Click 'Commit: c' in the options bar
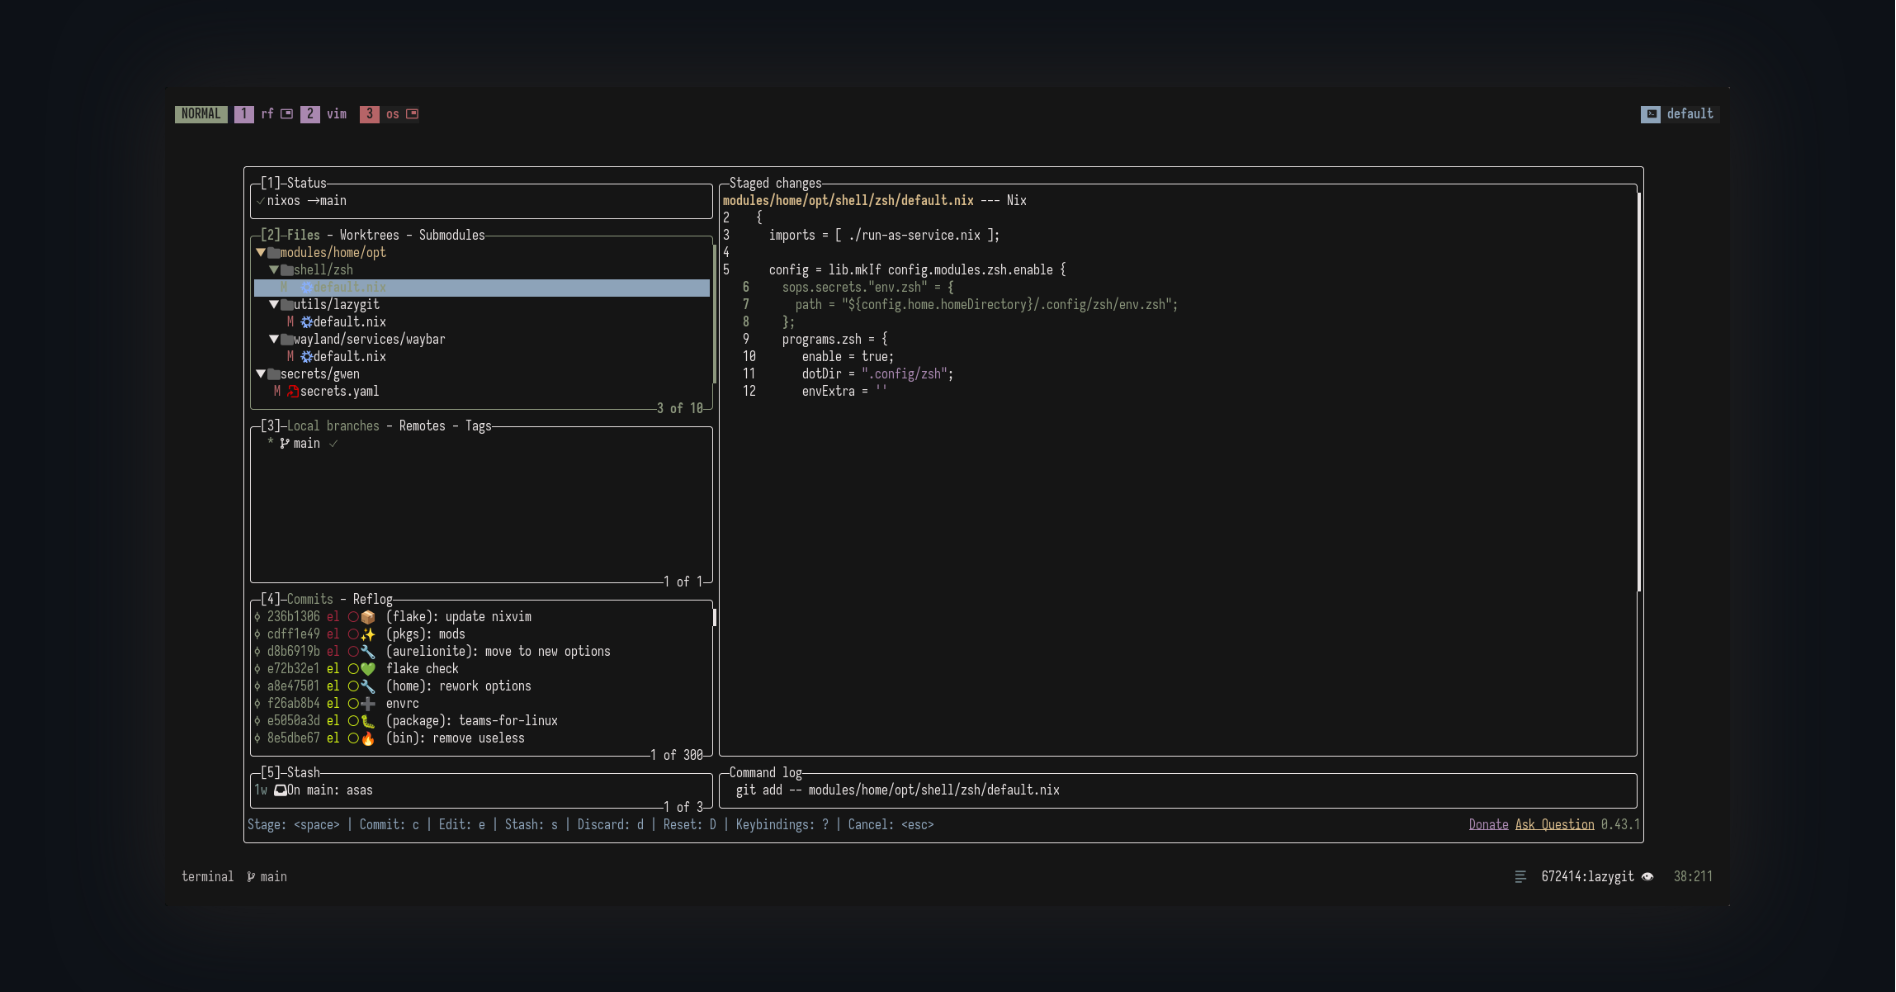1896x992 pixels. pyautogui.click(x=389, y=825)
